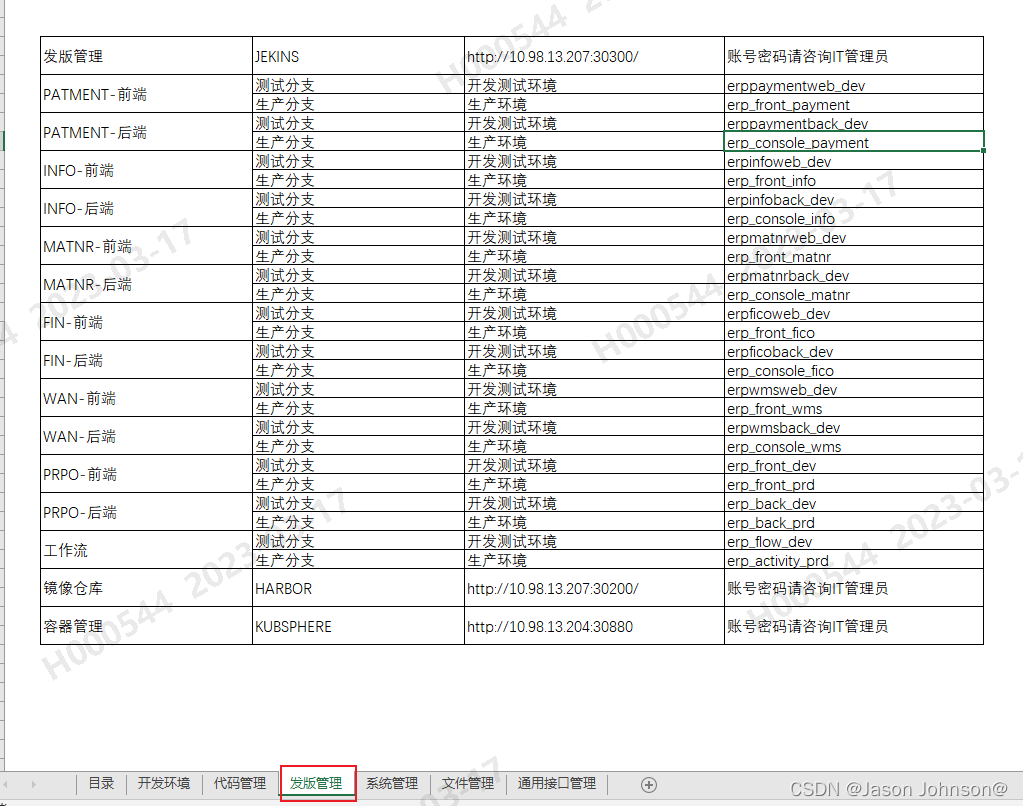Open the 系统管理 sheet tab
The height and width of the screenshot is (806, 1023).
pos(392,783)
